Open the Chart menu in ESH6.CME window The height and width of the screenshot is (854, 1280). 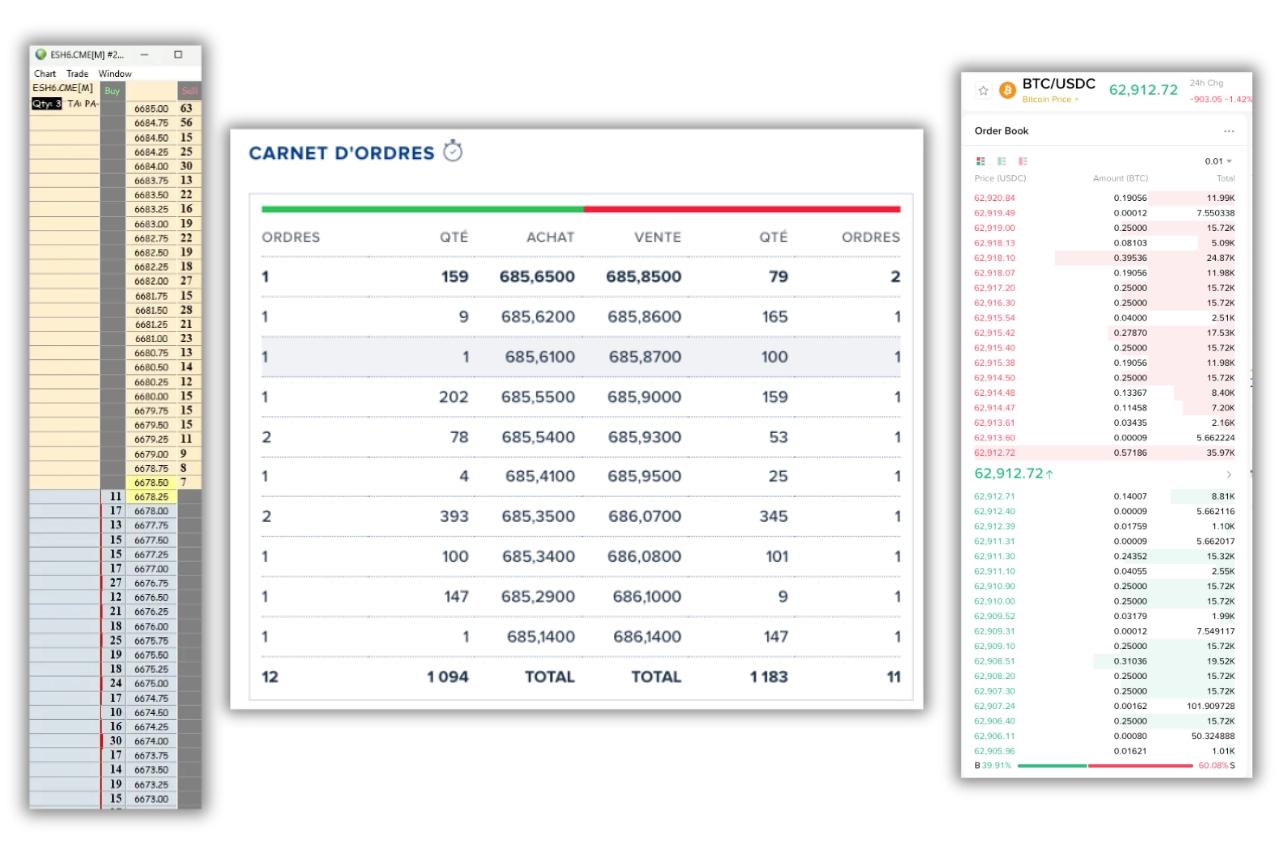46,74
